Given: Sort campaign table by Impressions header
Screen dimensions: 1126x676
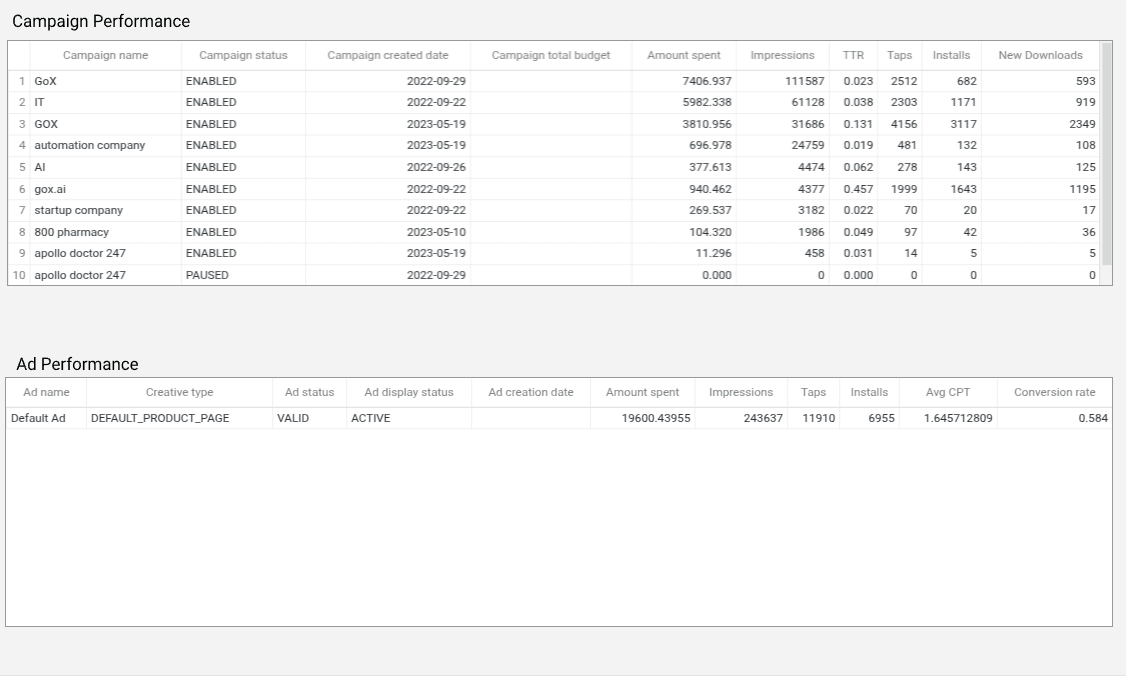Looking at the screenshot, I should pos(783,55).
